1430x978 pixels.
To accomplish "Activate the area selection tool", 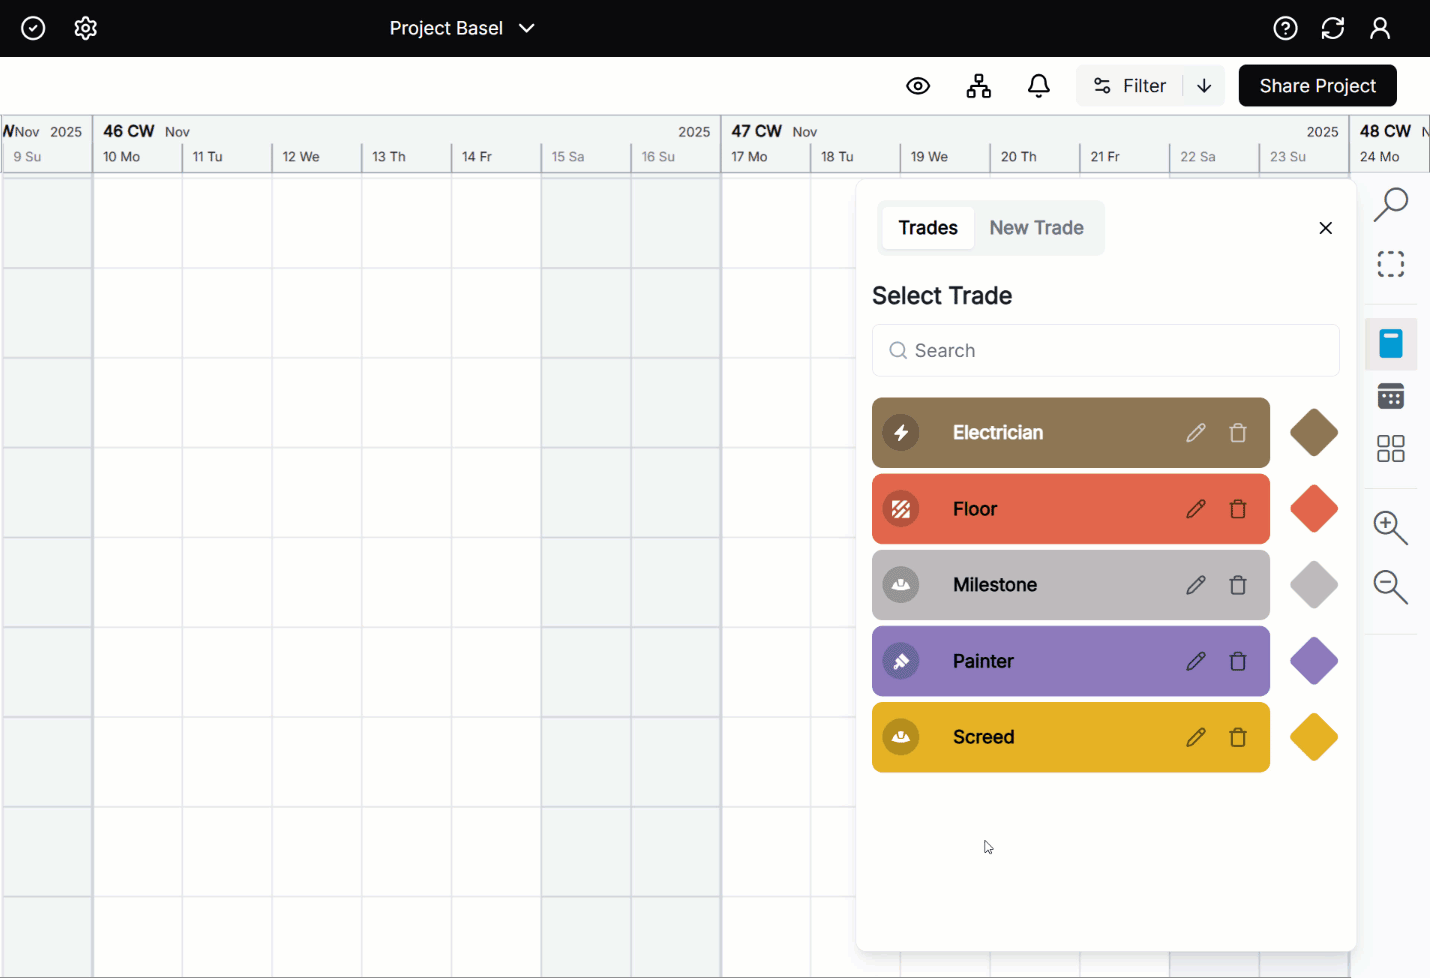I will (x=1391, y=263).
